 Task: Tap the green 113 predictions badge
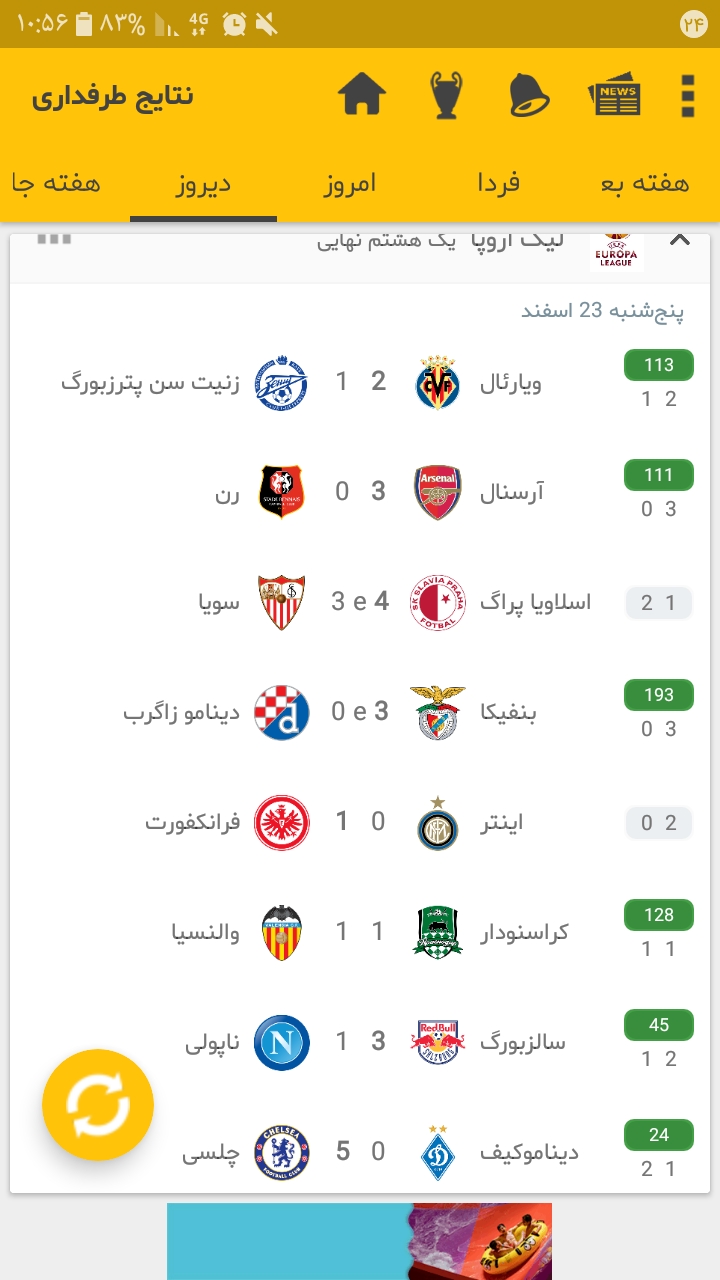tap(658, 365)
